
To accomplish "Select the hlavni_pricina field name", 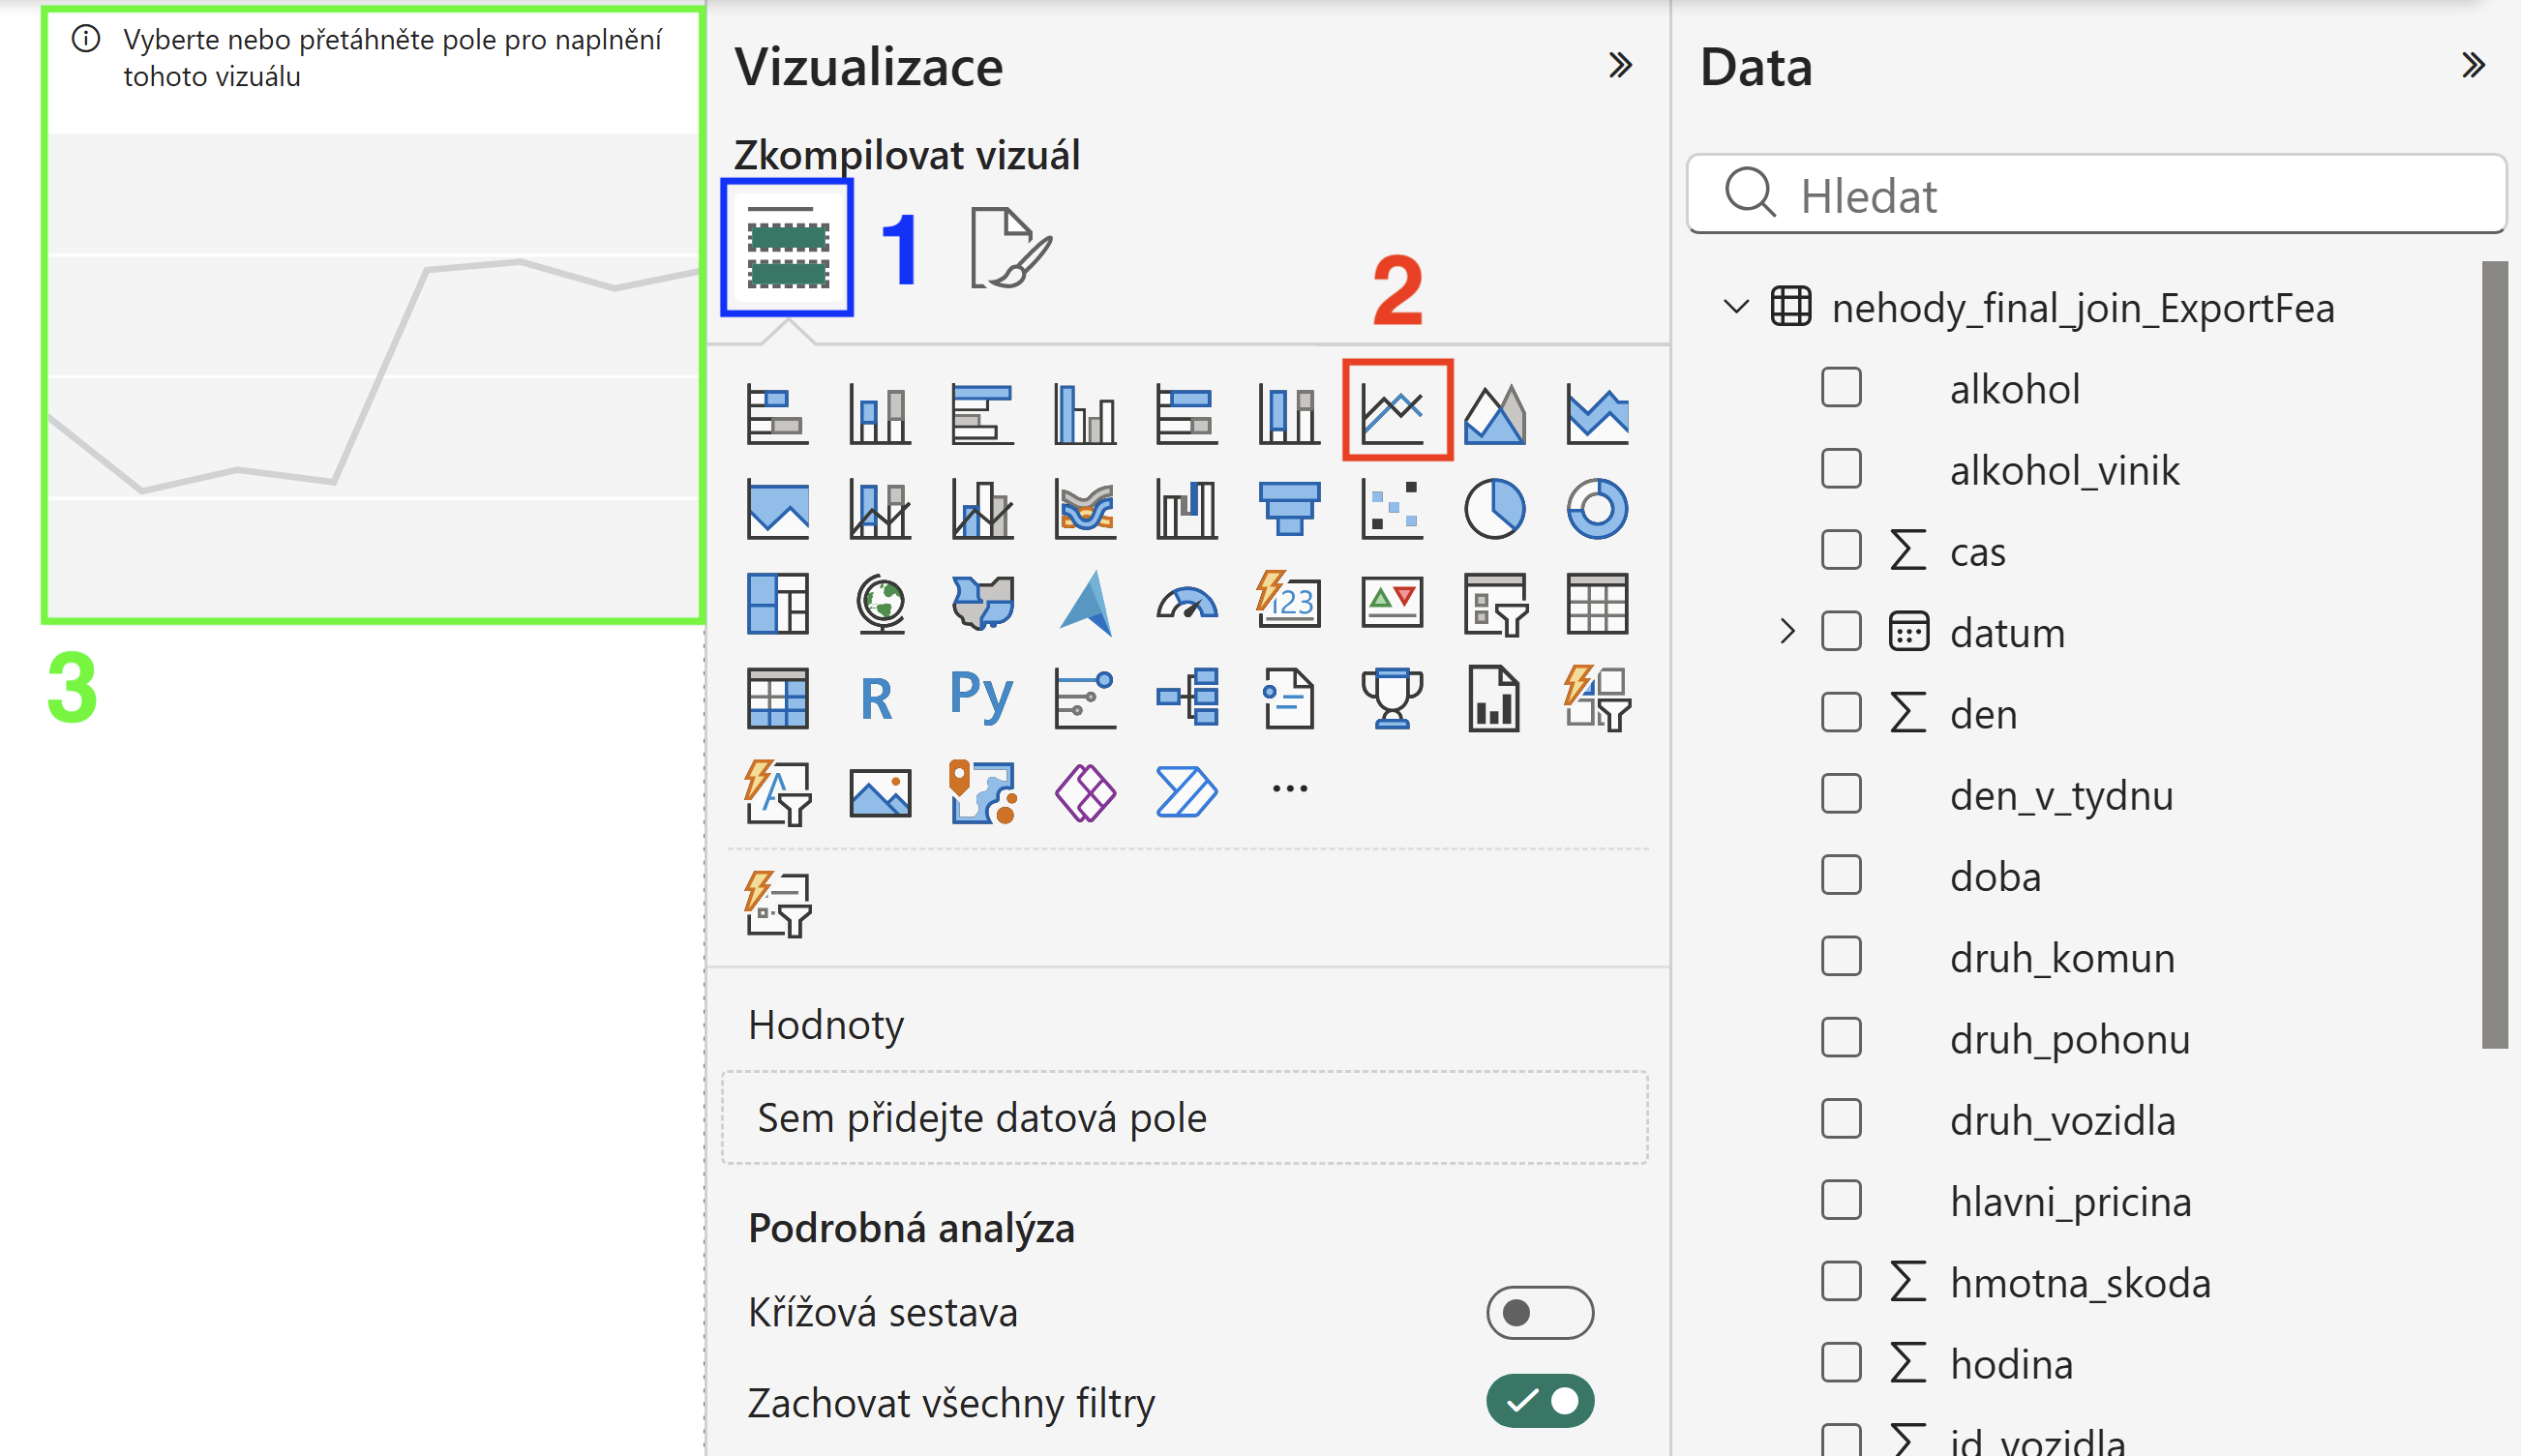I will pos(2070,1202).
